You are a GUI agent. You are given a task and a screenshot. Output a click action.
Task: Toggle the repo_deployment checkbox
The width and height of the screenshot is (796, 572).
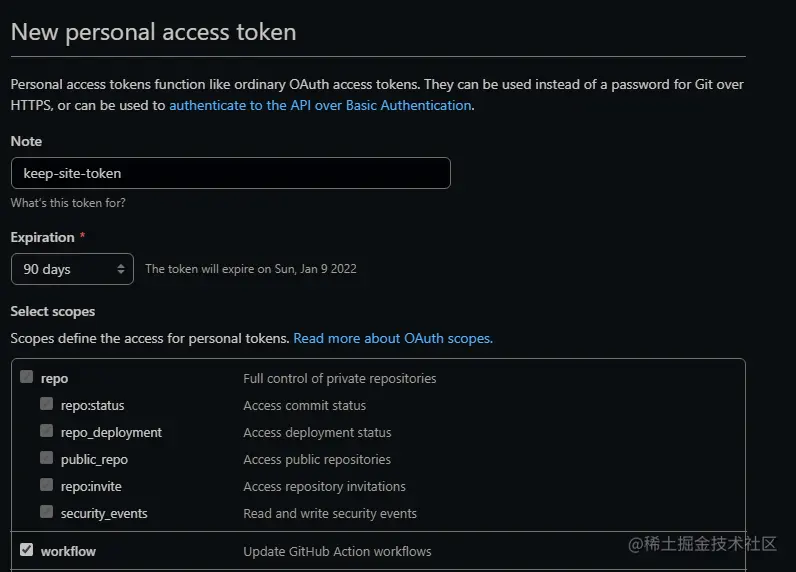[46, 432]
